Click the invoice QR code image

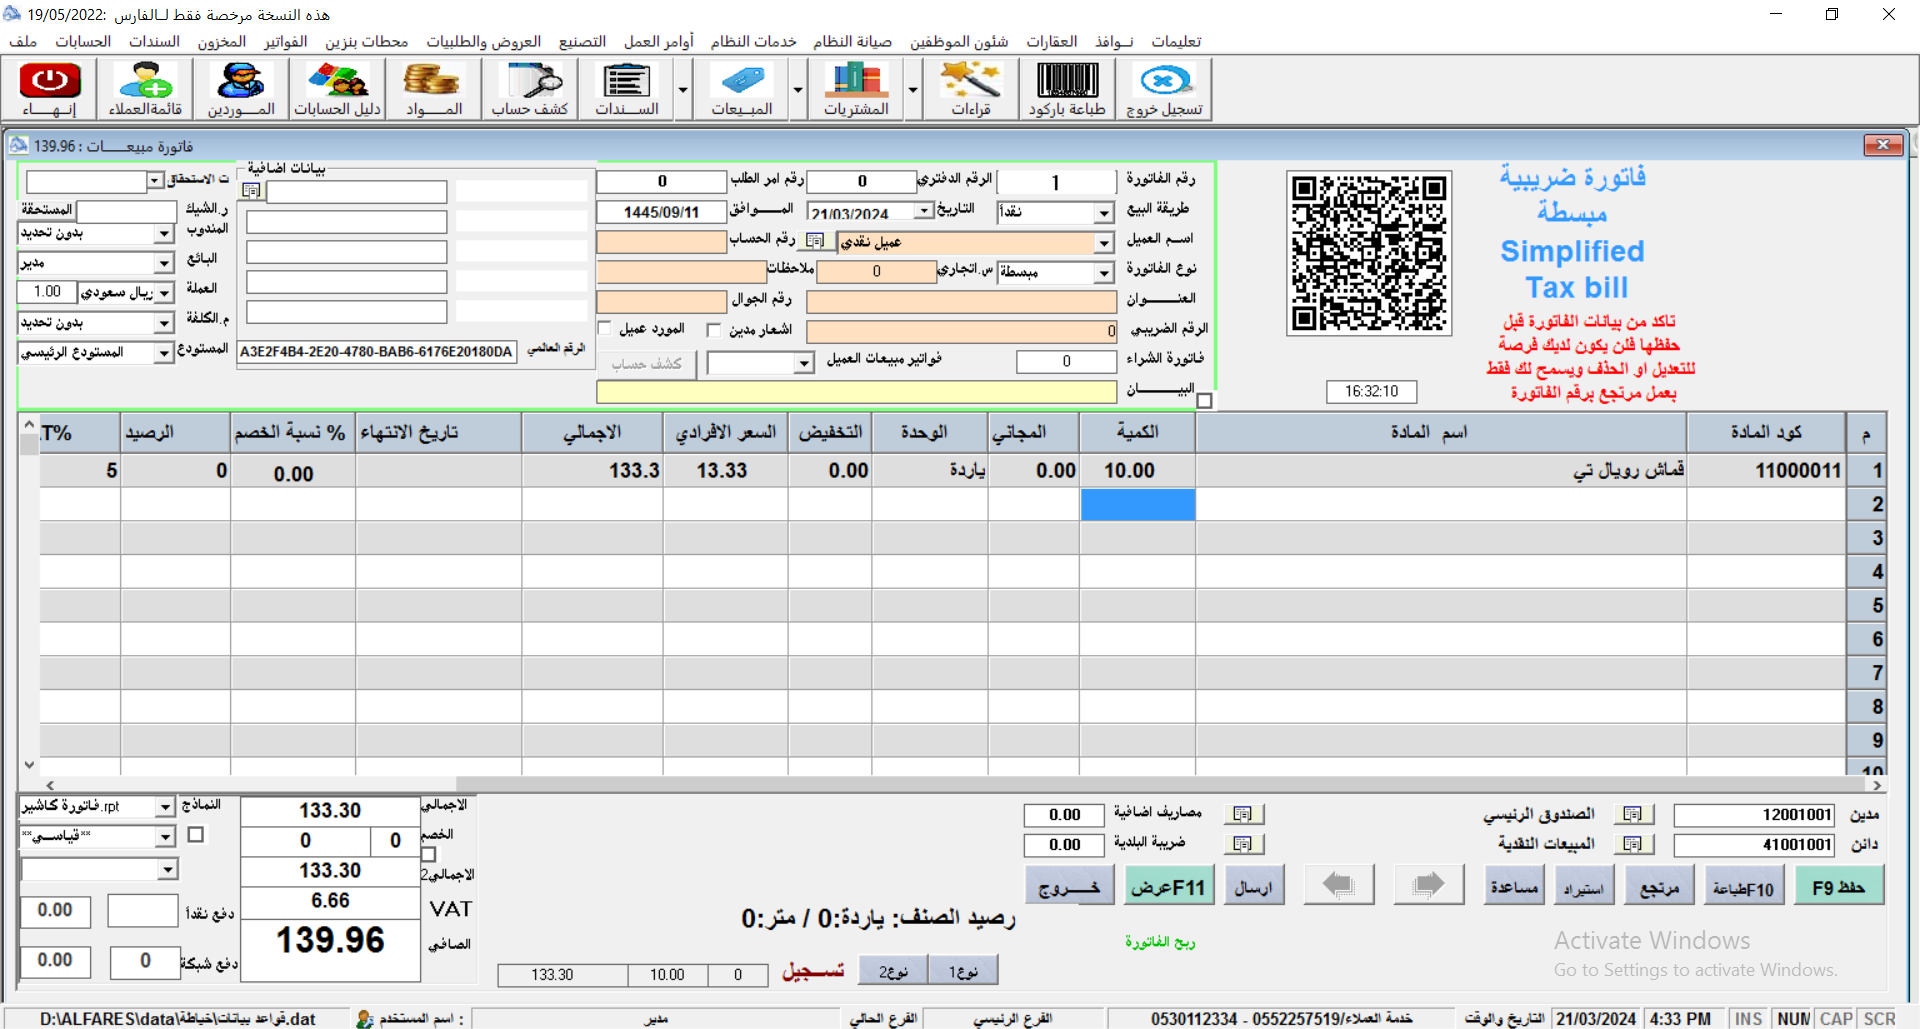(x=1369, y=253)
